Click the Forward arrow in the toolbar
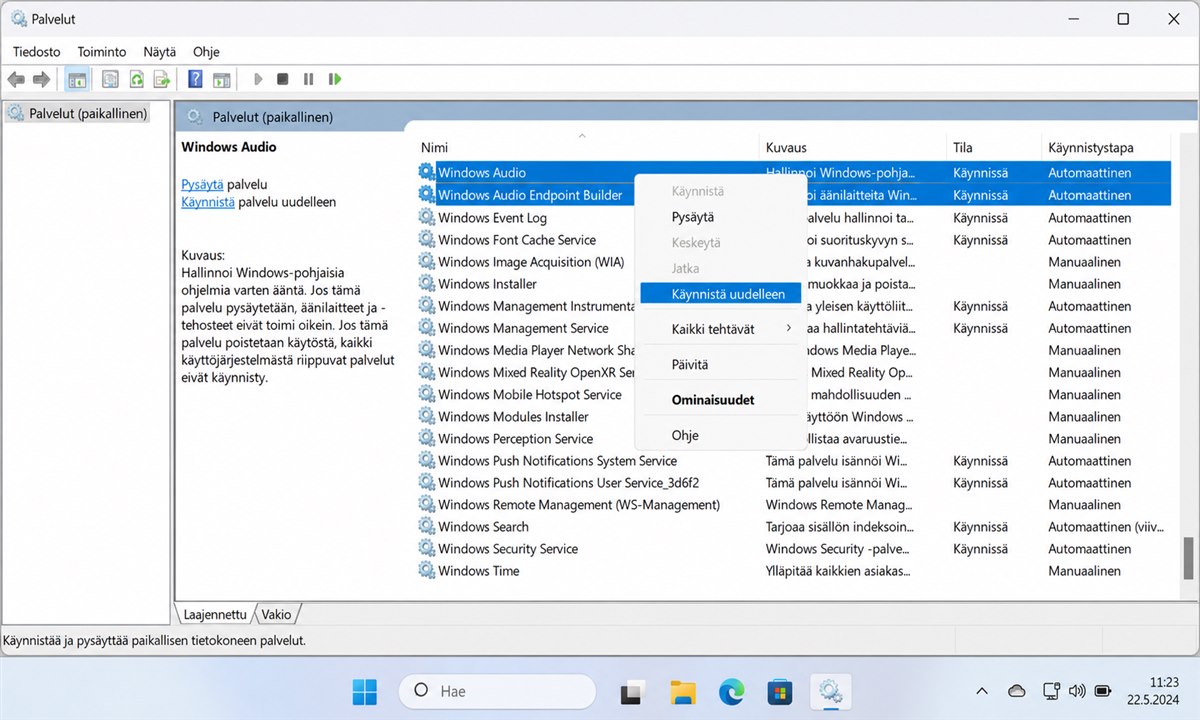The width and height of the screenshot is (1200, 720). point(41,79)
